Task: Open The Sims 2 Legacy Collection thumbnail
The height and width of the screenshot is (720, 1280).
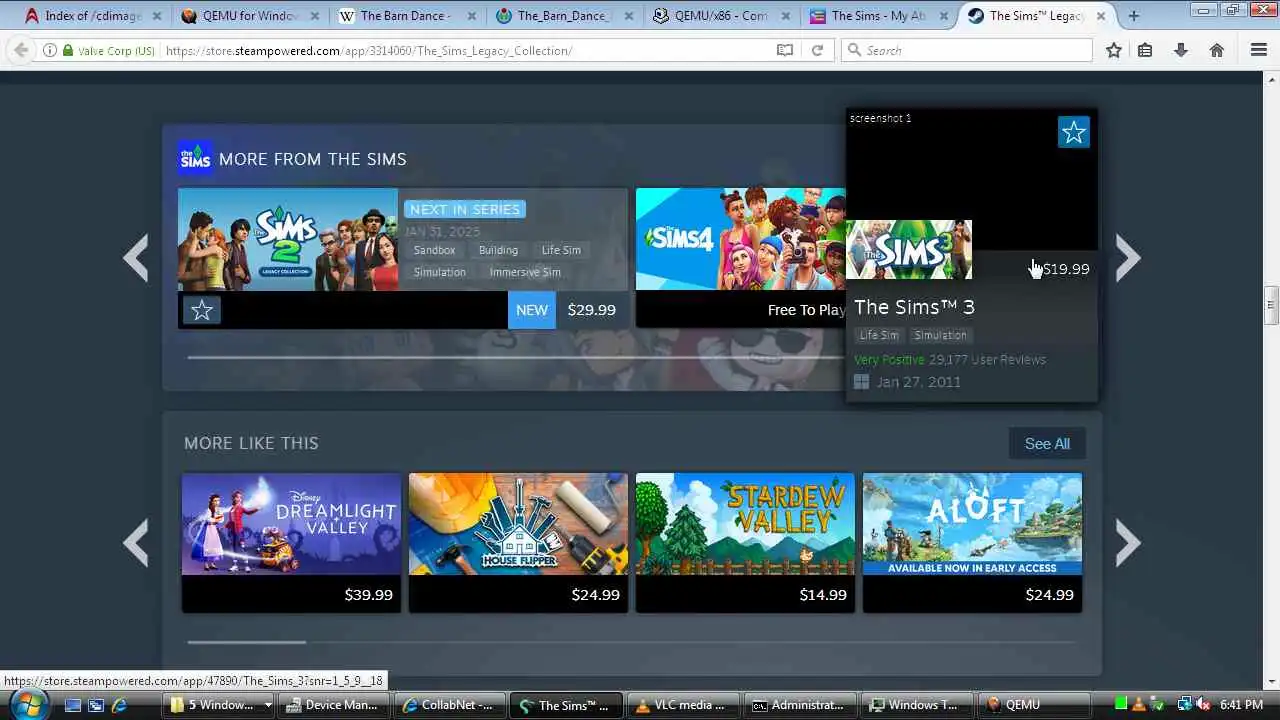Action: (288, 239)
